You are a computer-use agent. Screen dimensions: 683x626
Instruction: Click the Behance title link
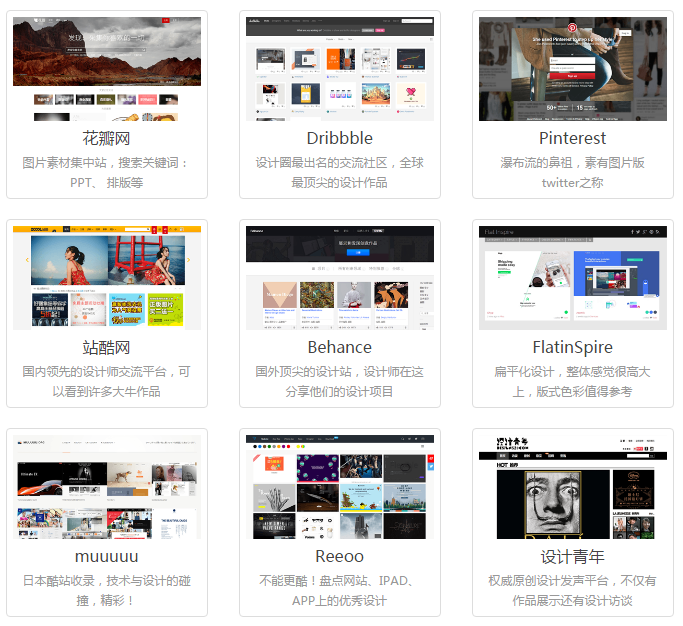click(340, 348)
